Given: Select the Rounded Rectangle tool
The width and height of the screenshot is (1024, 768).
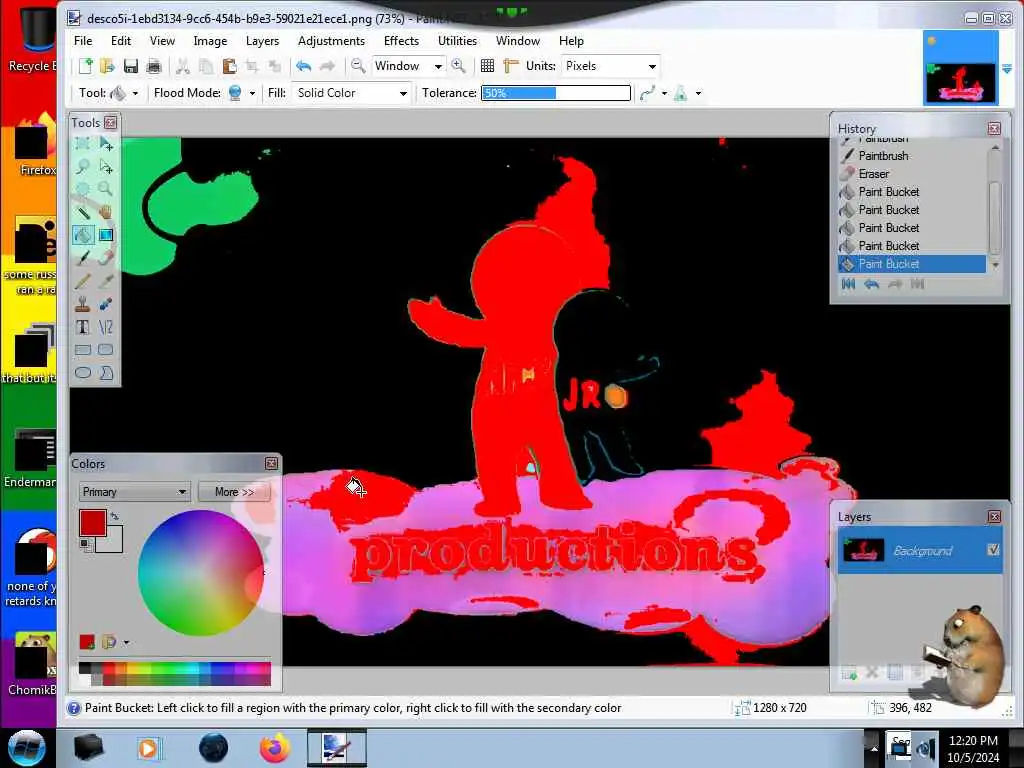Looking at the screenshot, I should [106, 350].
